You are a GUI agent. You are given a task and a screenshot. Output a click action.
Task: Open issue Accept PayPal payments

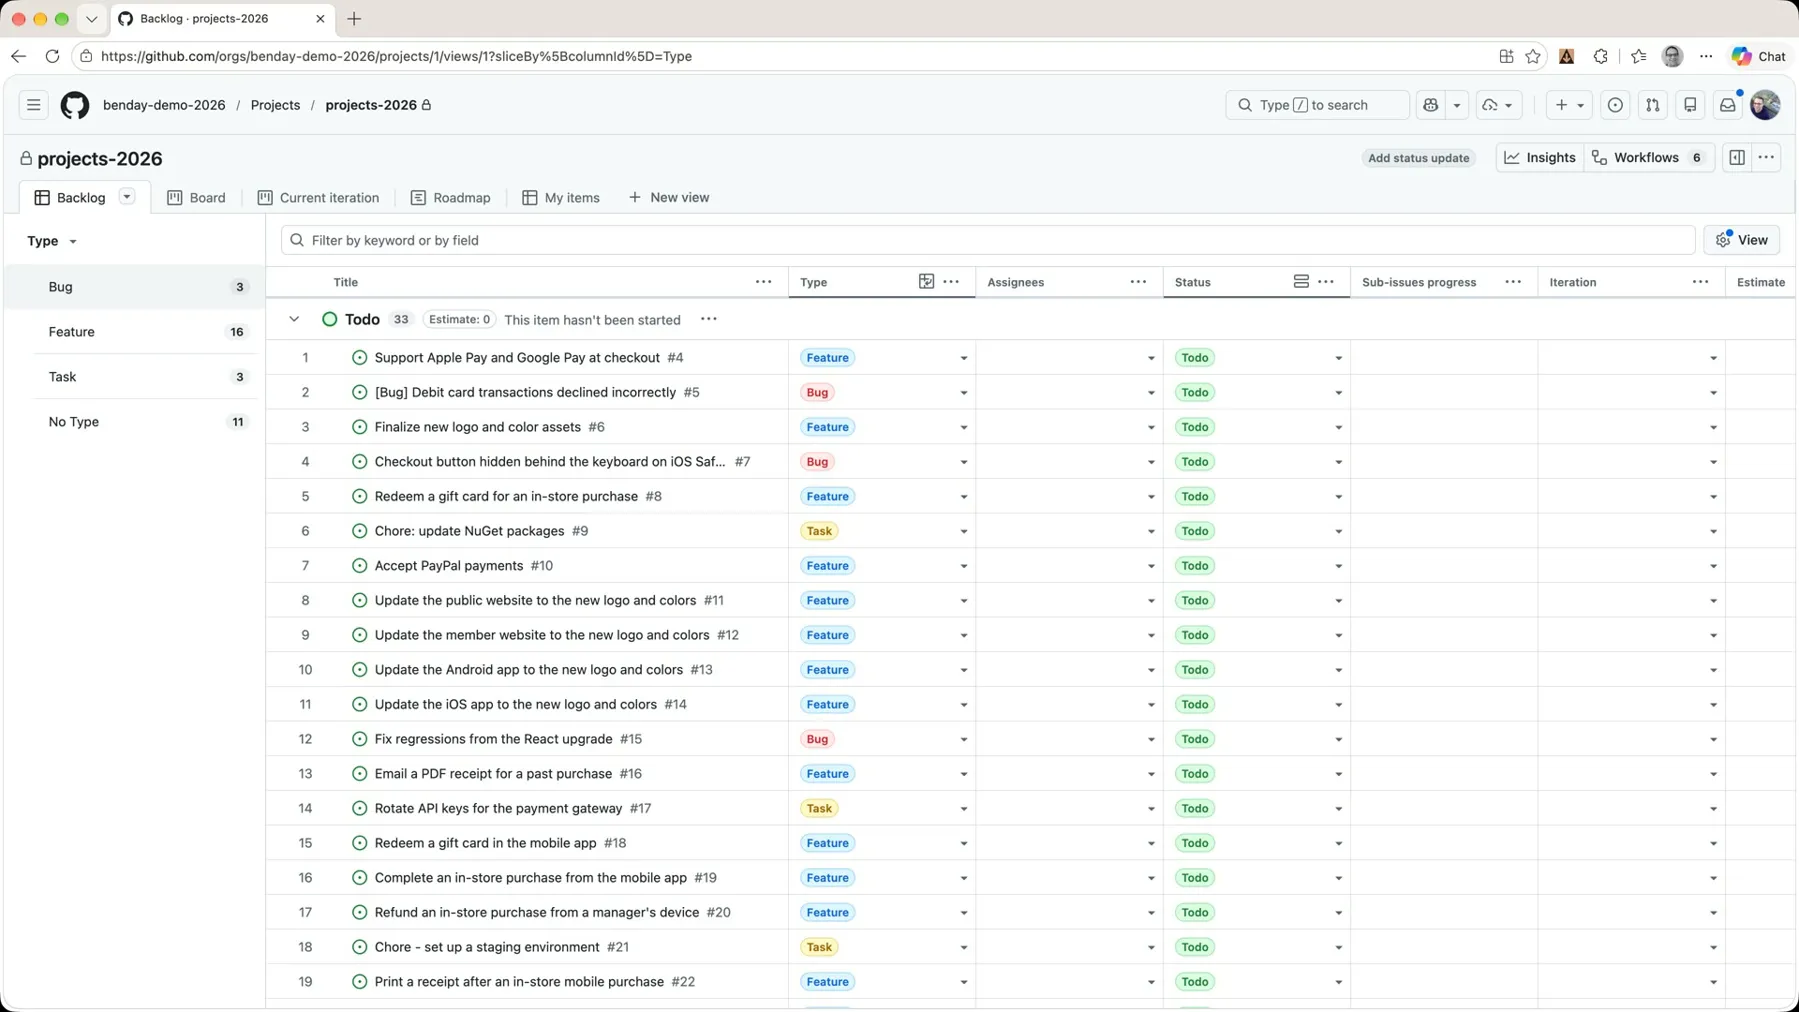click(448, 566)
